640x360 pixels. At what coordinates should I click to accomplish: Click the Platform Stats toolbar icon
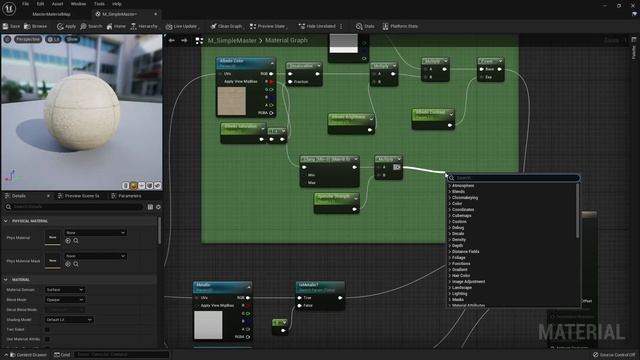point(400,26)
